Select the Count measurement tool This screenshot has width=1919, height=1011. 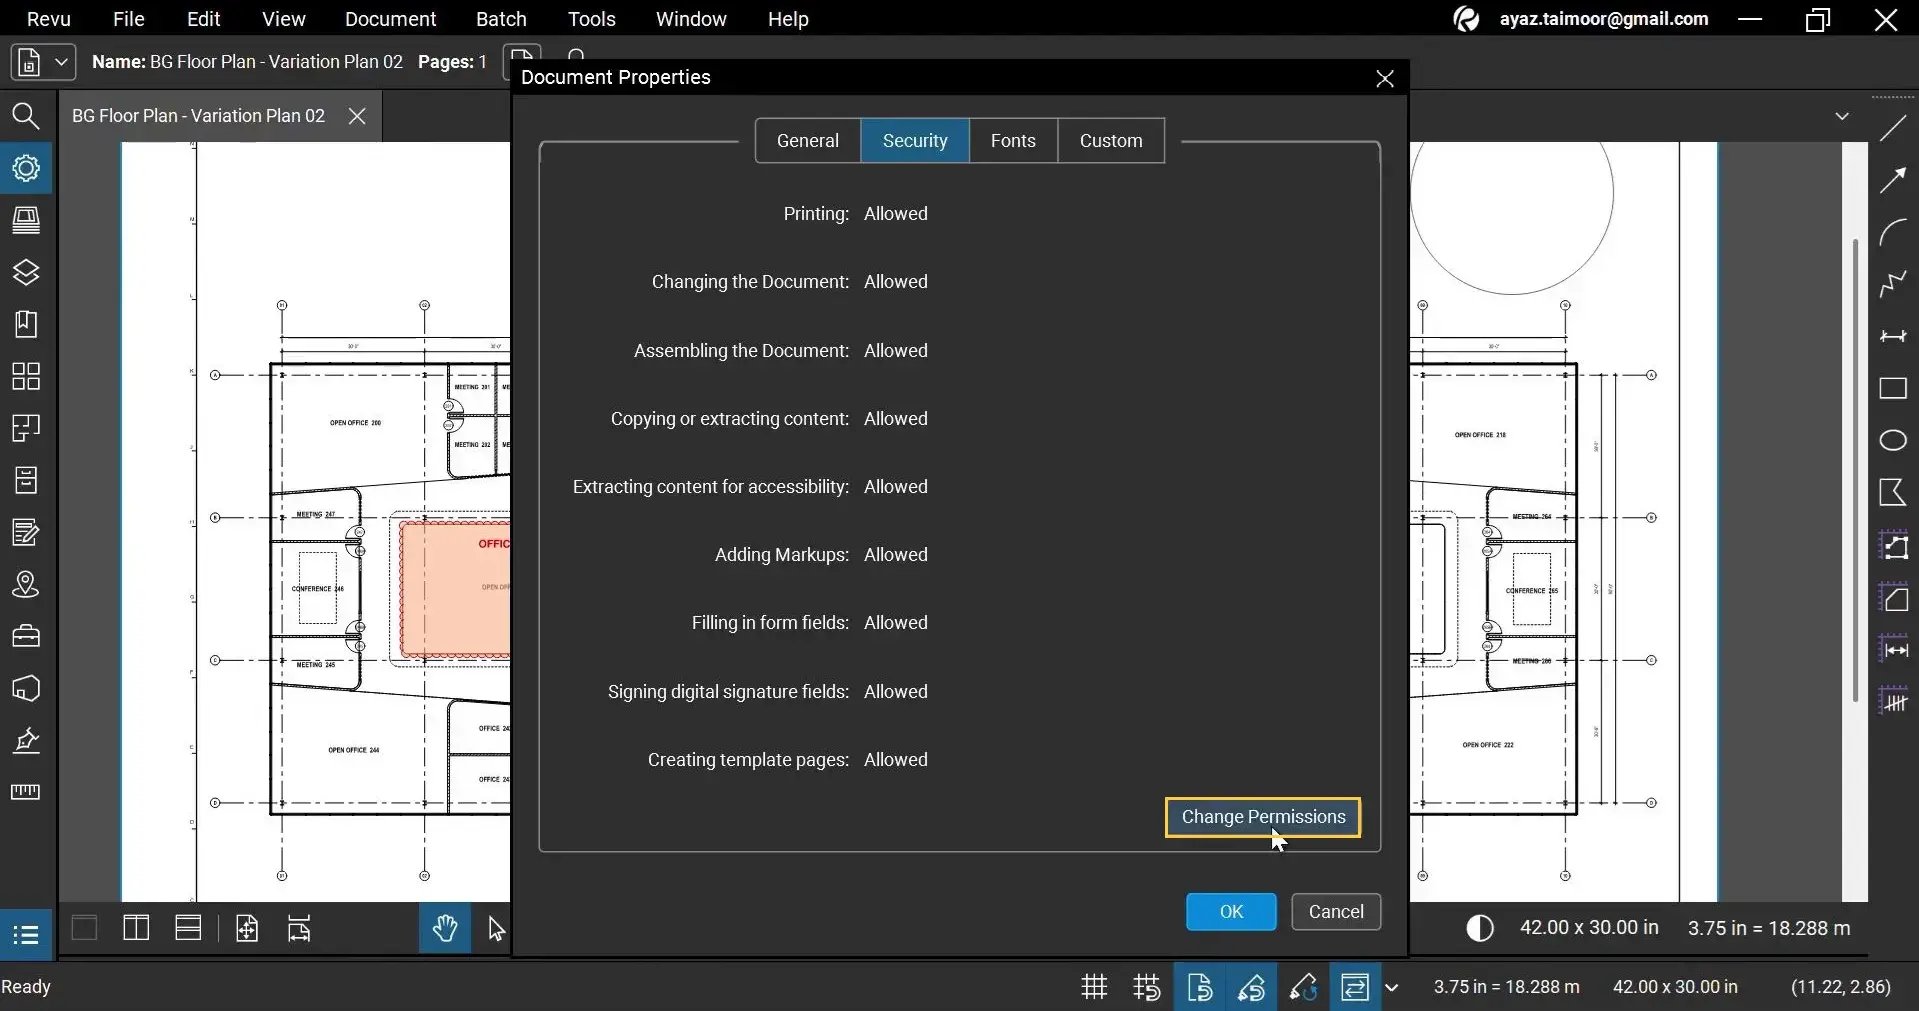(x=1893, y=700)
